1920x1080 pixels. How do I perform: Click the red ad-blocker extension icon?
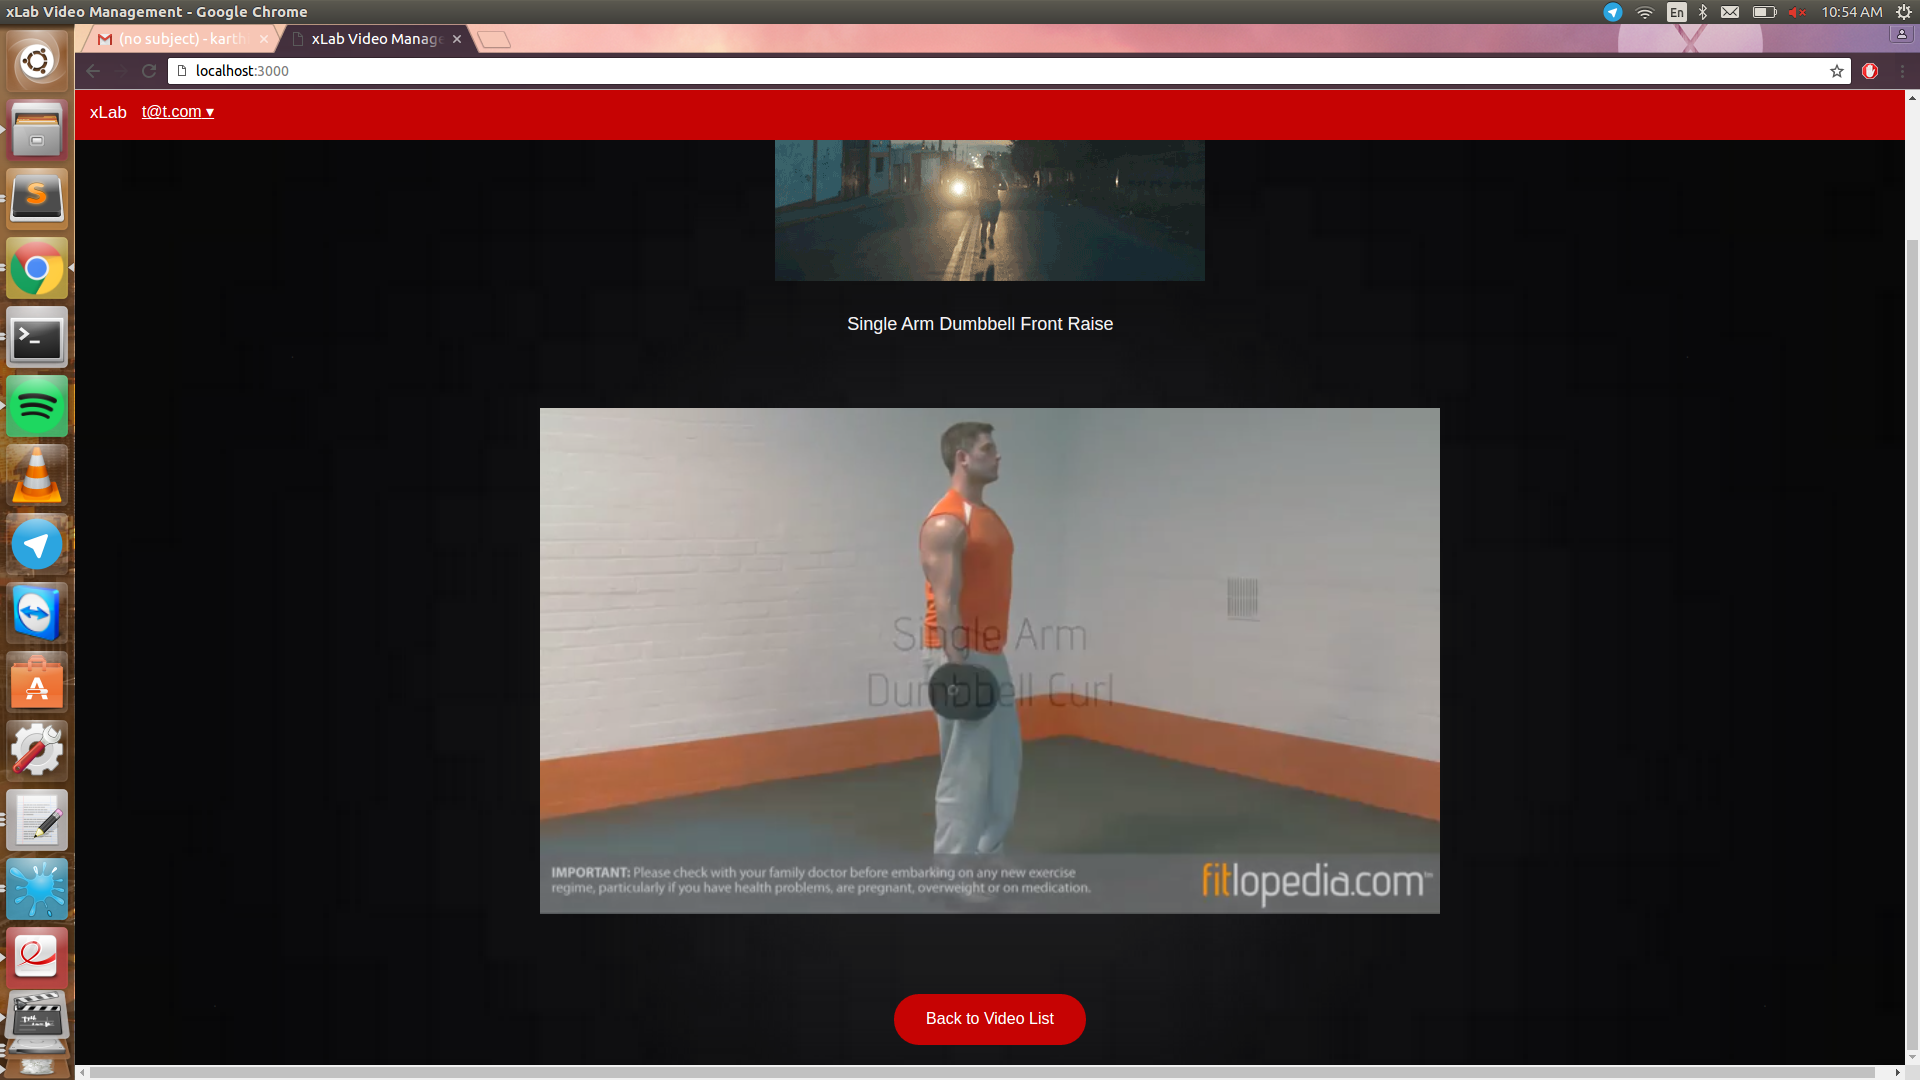tap(1870, 71)
